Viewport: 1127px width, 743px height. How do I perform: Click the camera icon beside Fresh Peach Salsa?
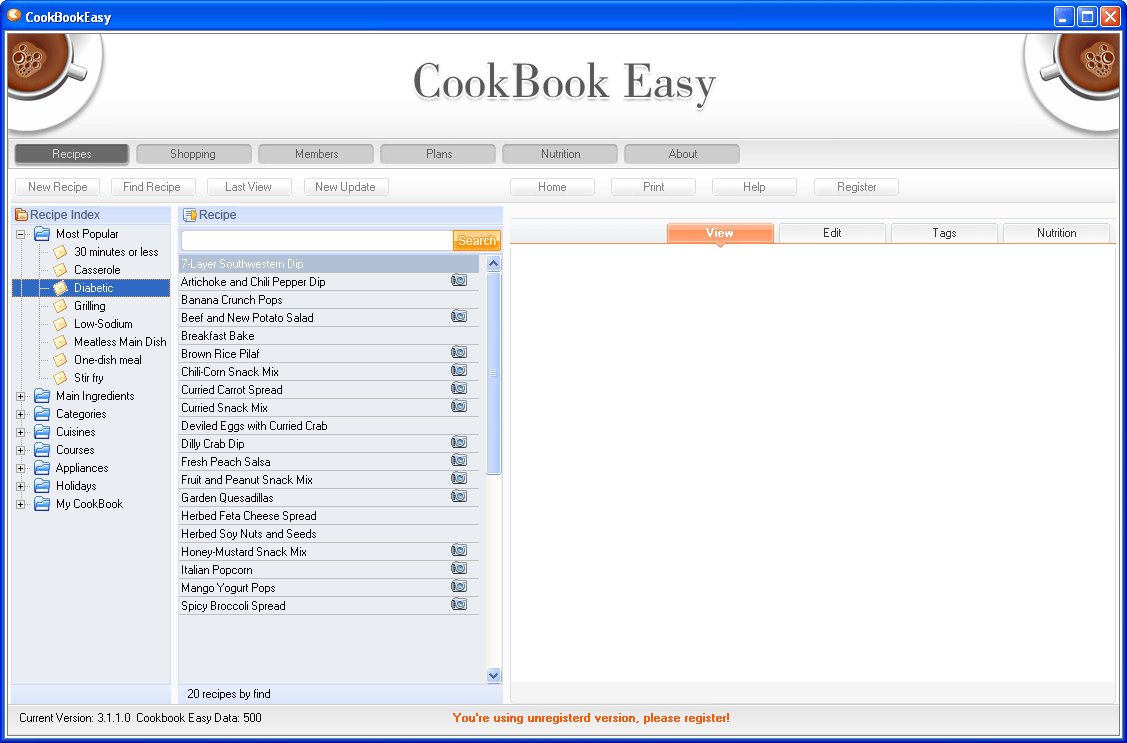click(459, 460)
